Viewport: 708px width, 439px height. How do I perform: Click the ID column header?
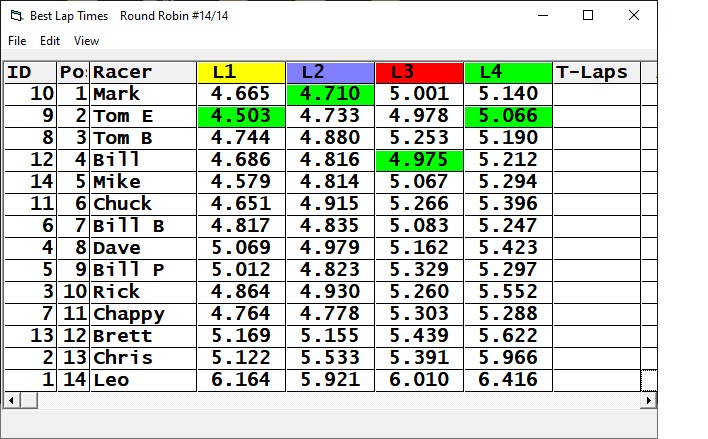[30, 72]
